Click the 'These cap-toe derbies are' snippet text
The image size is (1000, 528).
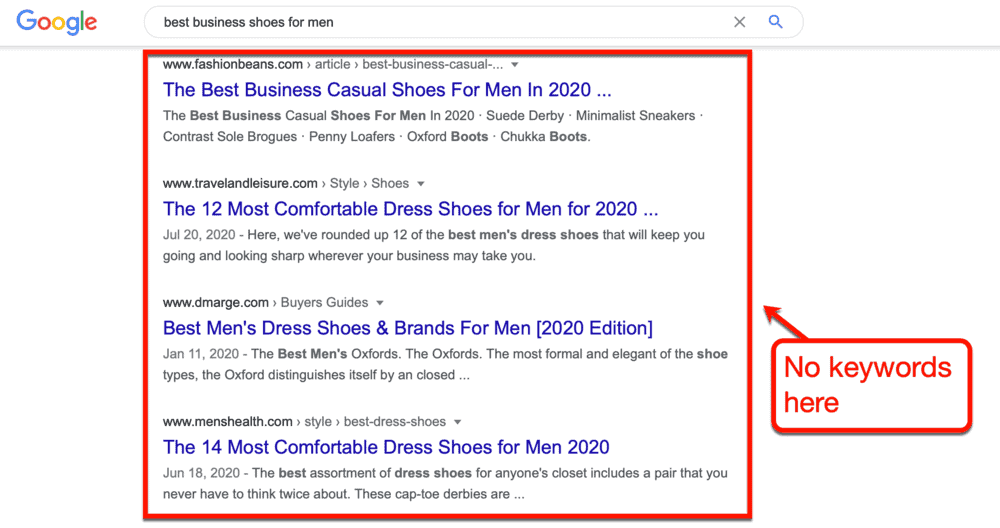pos(432,495)
